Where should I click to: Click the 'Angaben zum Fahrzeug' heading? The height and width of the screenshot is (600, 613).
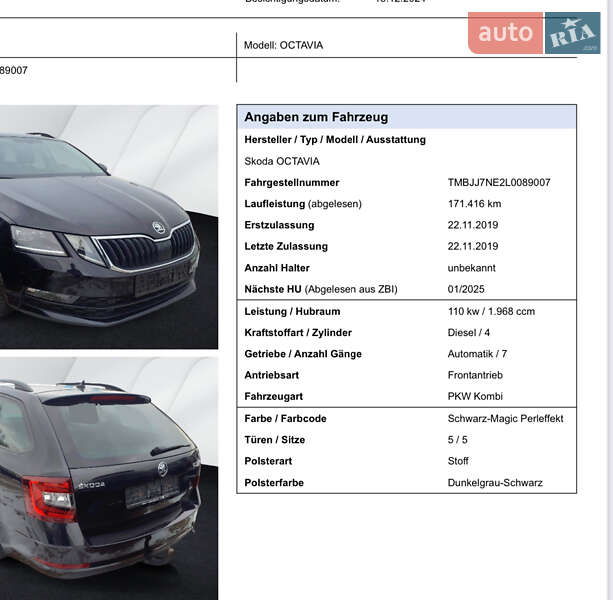pyautogui.click(x=316, y=117)
